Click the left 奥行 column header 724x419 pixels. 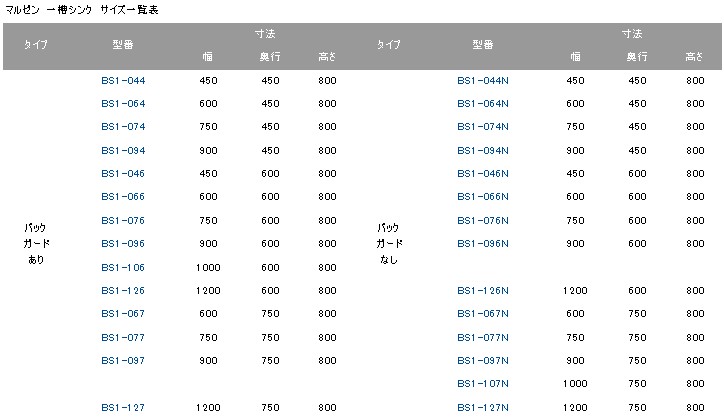[270, 57]
